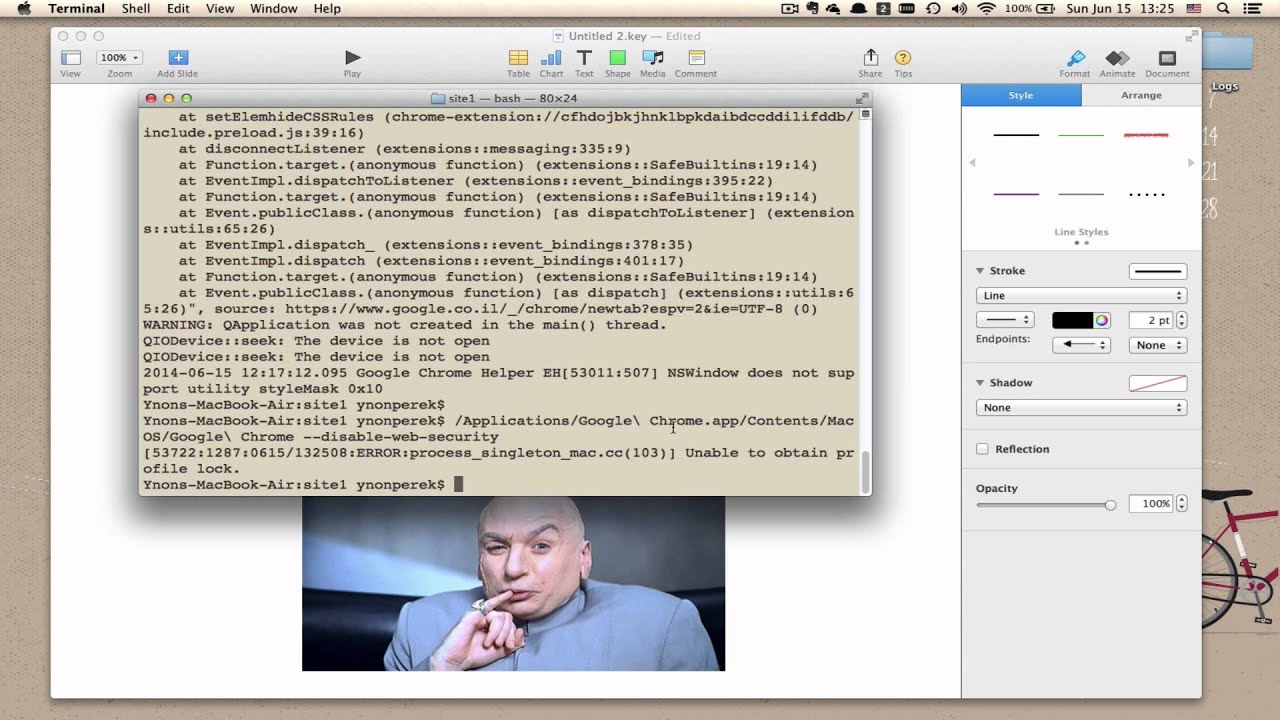Open the left endpoint arrow dropdown

1081,345
